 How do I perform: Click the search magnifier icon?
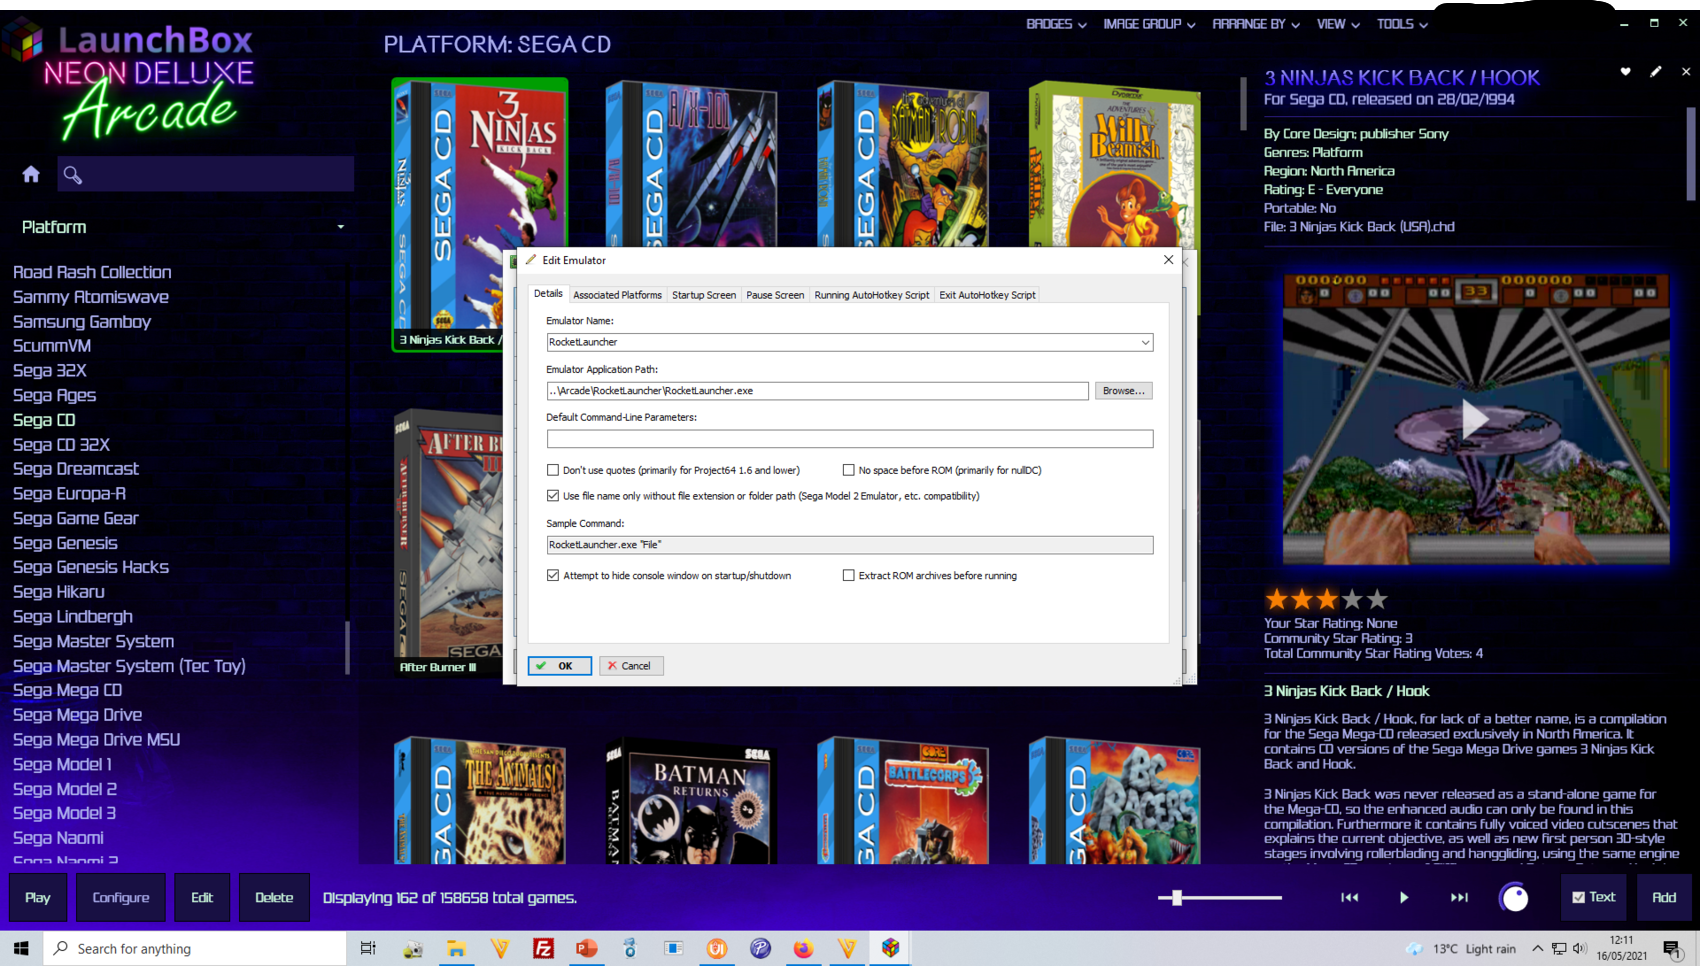pyautogui.click(x=72, y=175)
